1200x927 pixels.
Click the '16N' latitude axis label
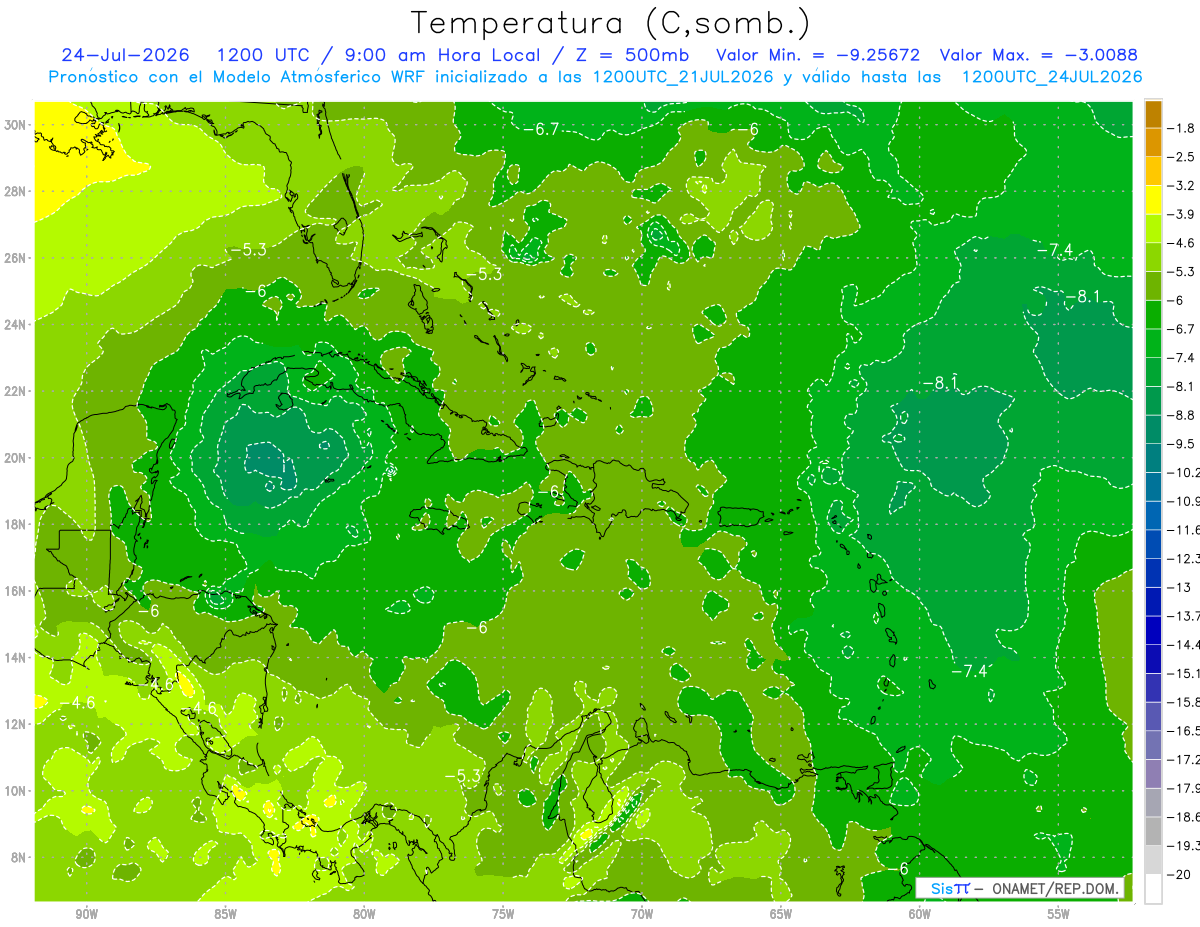[x=16, y=591]
